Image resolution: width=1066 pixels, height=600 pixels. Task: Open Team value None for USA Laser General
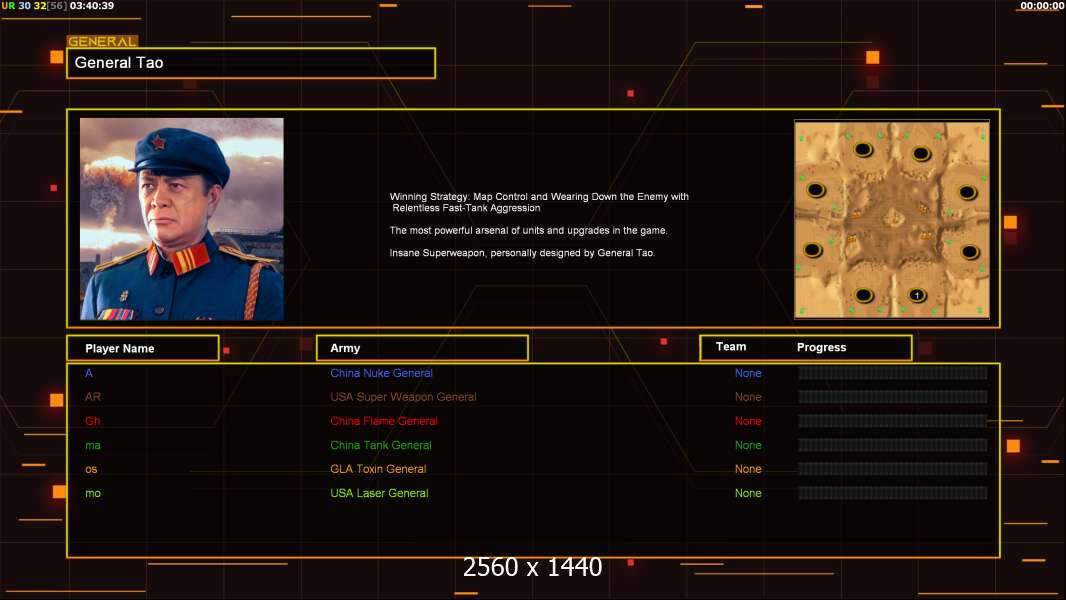coord(748,493)
